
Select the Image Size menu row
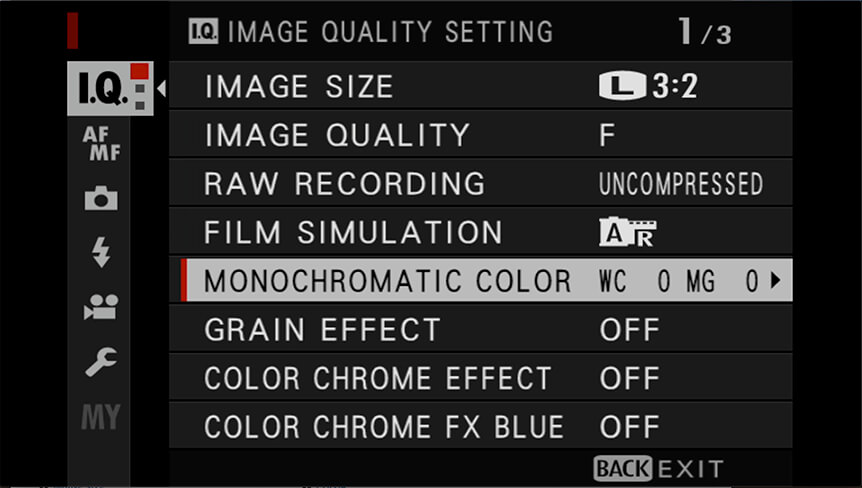click(480, 86)
